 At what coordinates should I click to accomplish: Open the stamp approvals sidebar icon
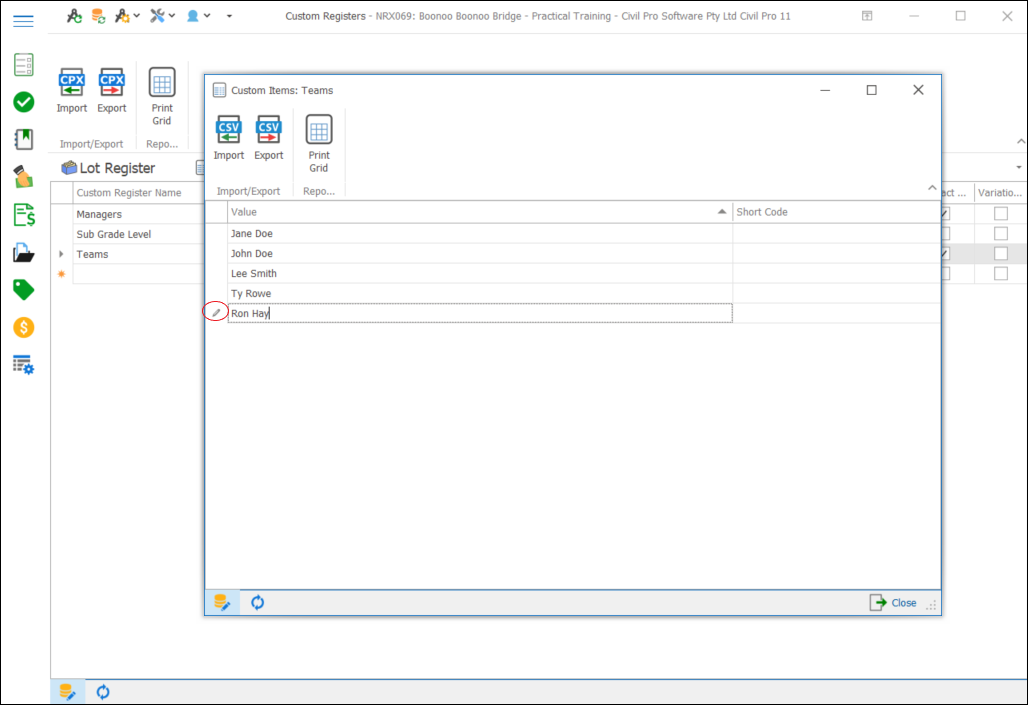[x=24, y=176]
